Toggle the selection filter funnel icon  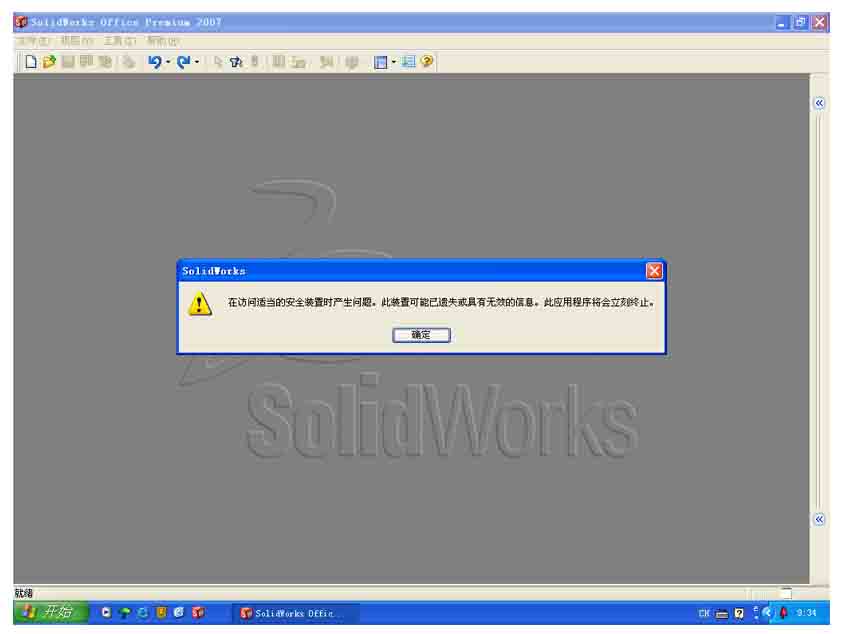(x=236, y=62)
